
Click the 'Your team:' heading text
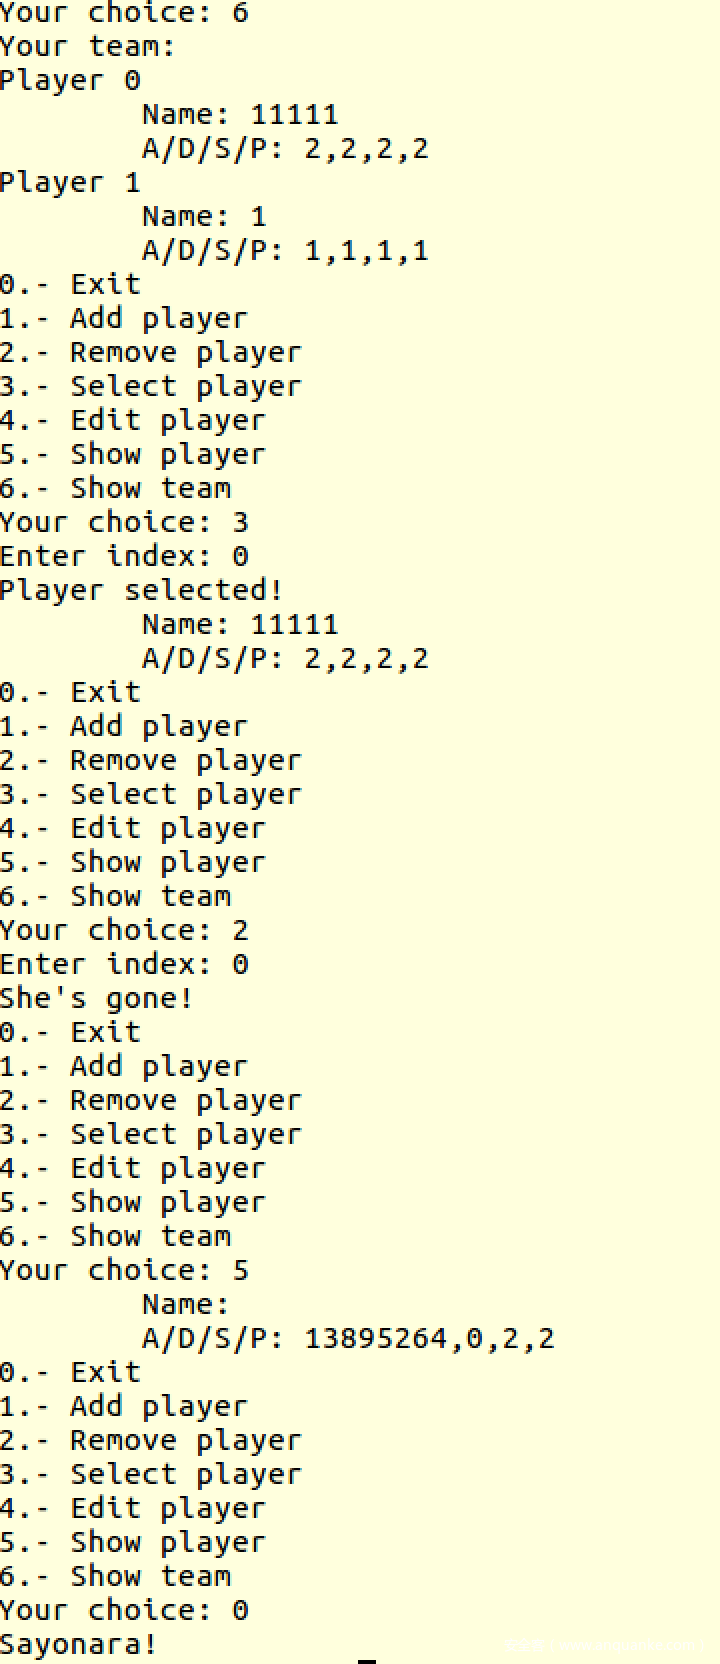[x=88, y=47]
